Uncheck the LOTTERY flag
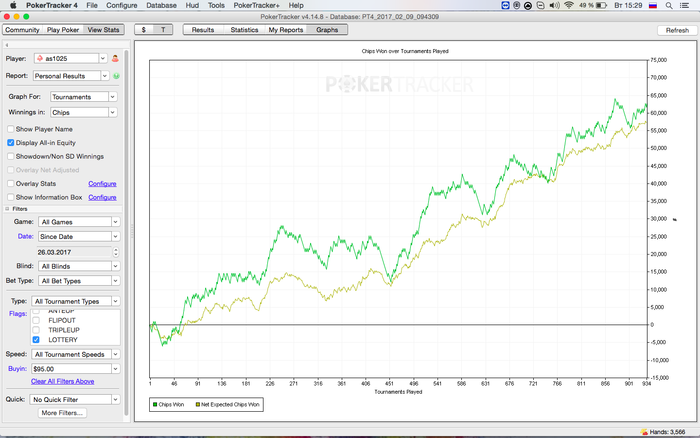Screen dimensions: 700x438 [x=36, y=340]
